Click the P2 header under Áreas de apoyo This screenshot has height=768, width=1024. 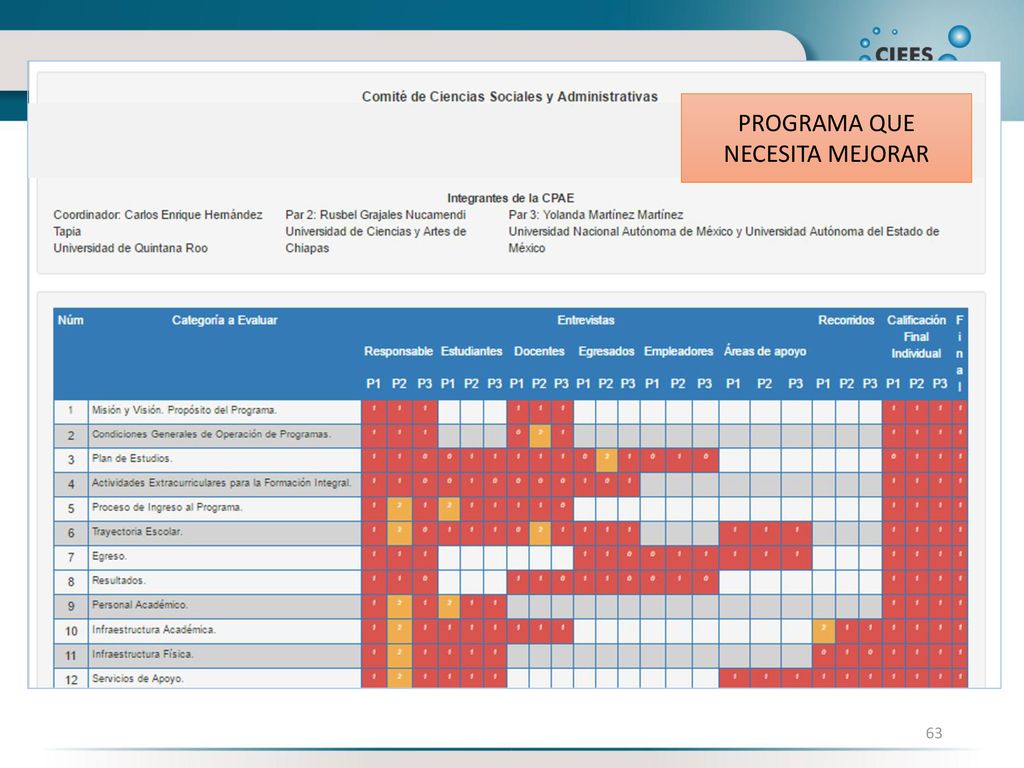pyautogui.click(x=764, y=384)
